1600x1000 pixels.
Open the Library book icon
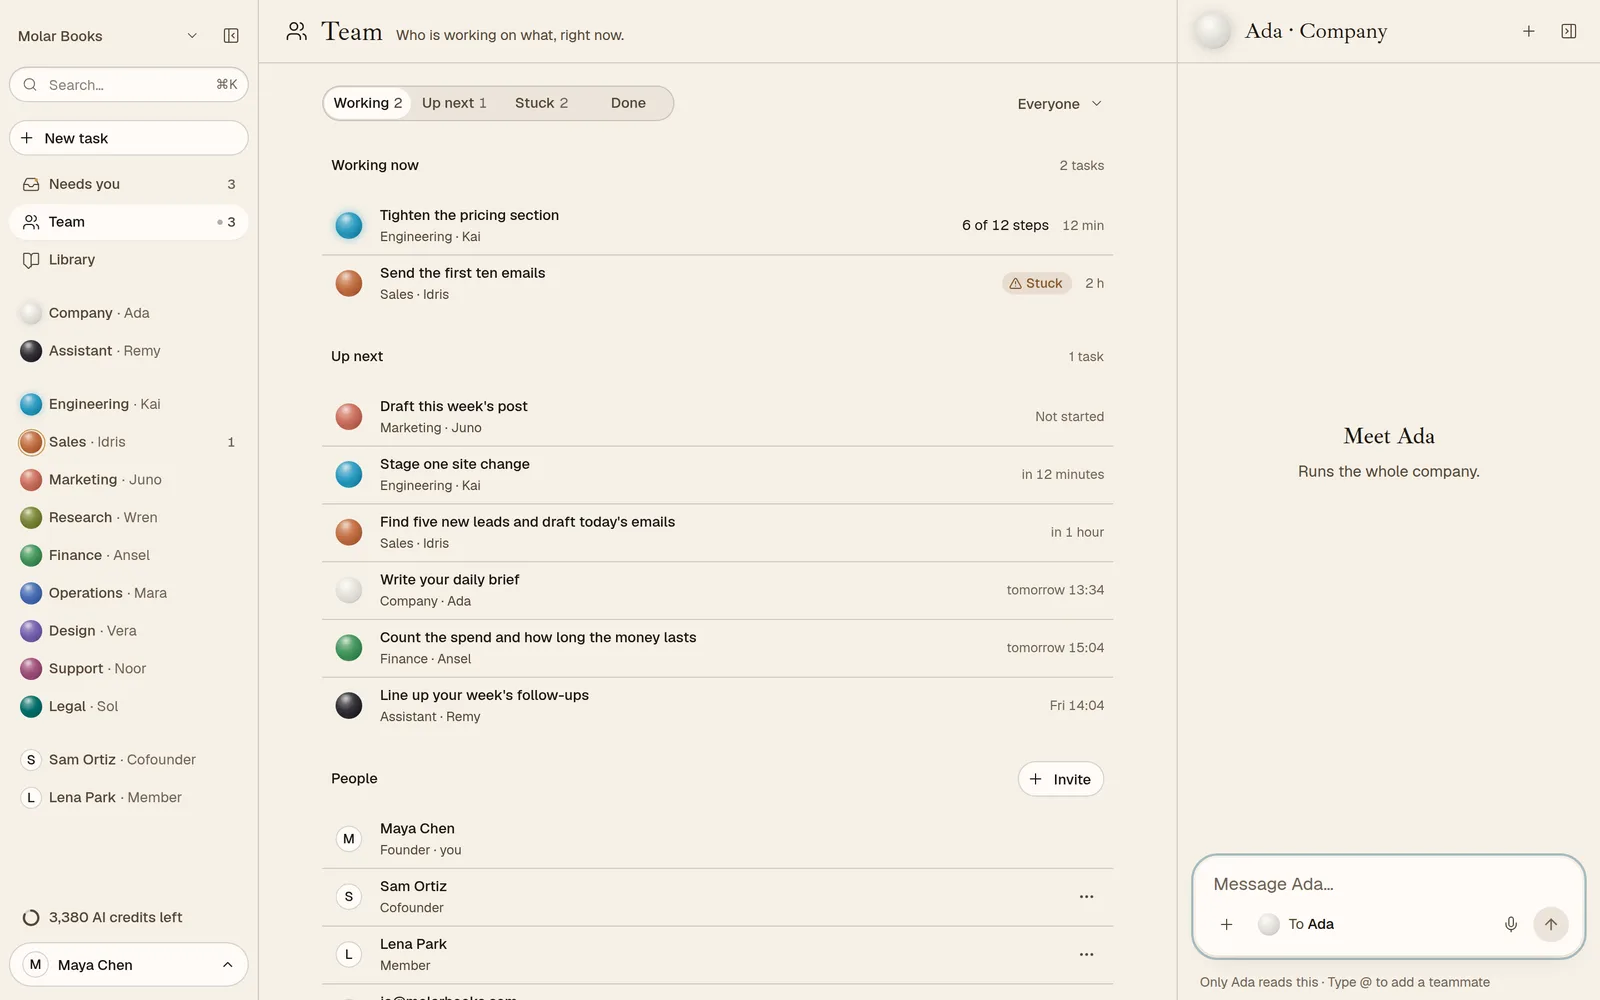[31, 260]
